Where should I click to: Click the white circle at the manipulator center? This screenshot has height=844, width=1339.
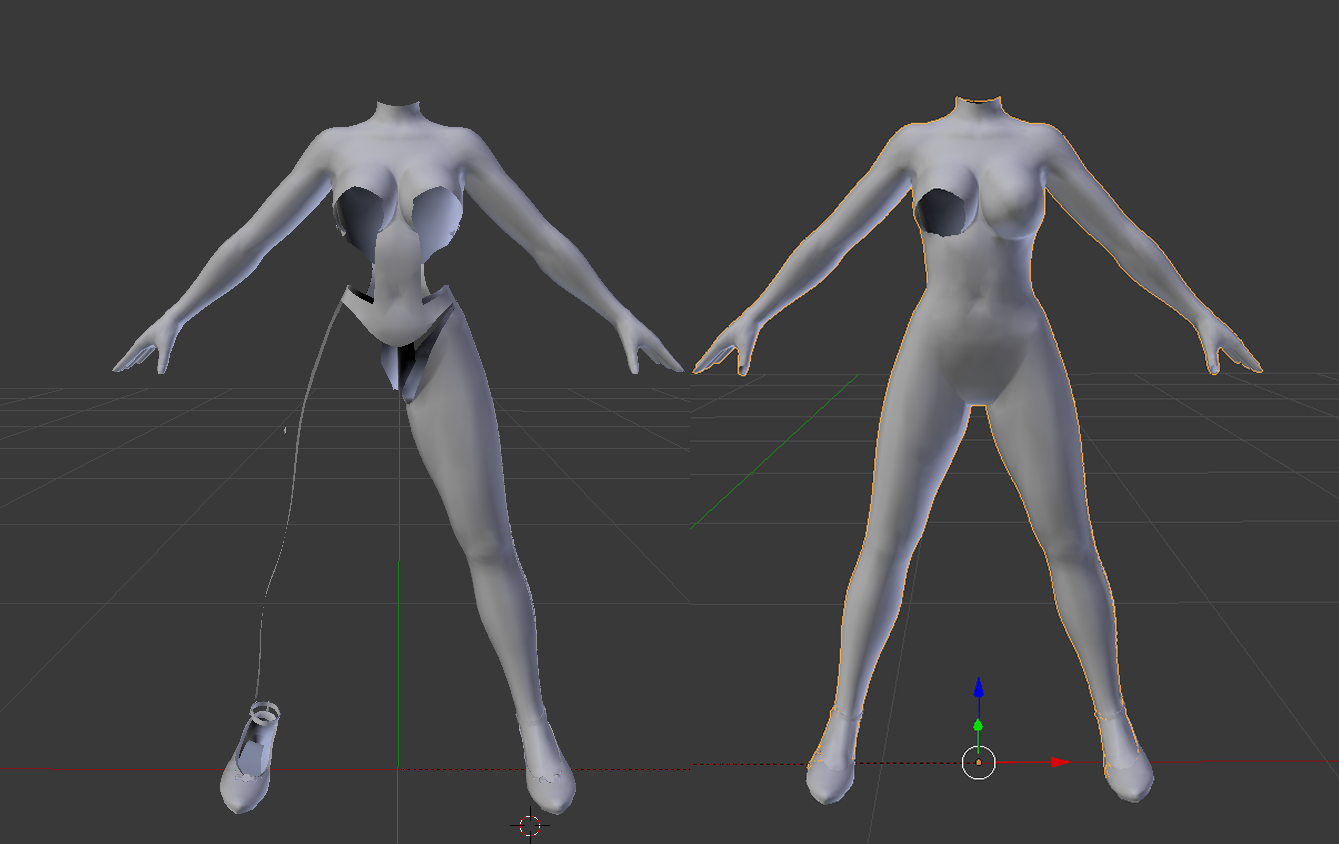(x=978, y=762)
